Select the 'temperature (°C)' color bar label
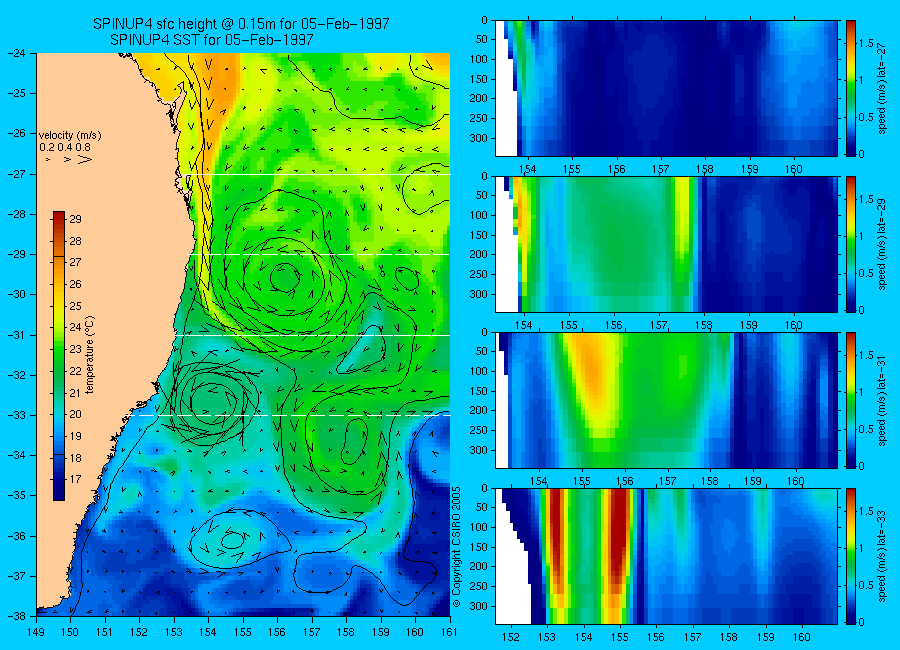The image size is (900, 650). tap(90, 355)
